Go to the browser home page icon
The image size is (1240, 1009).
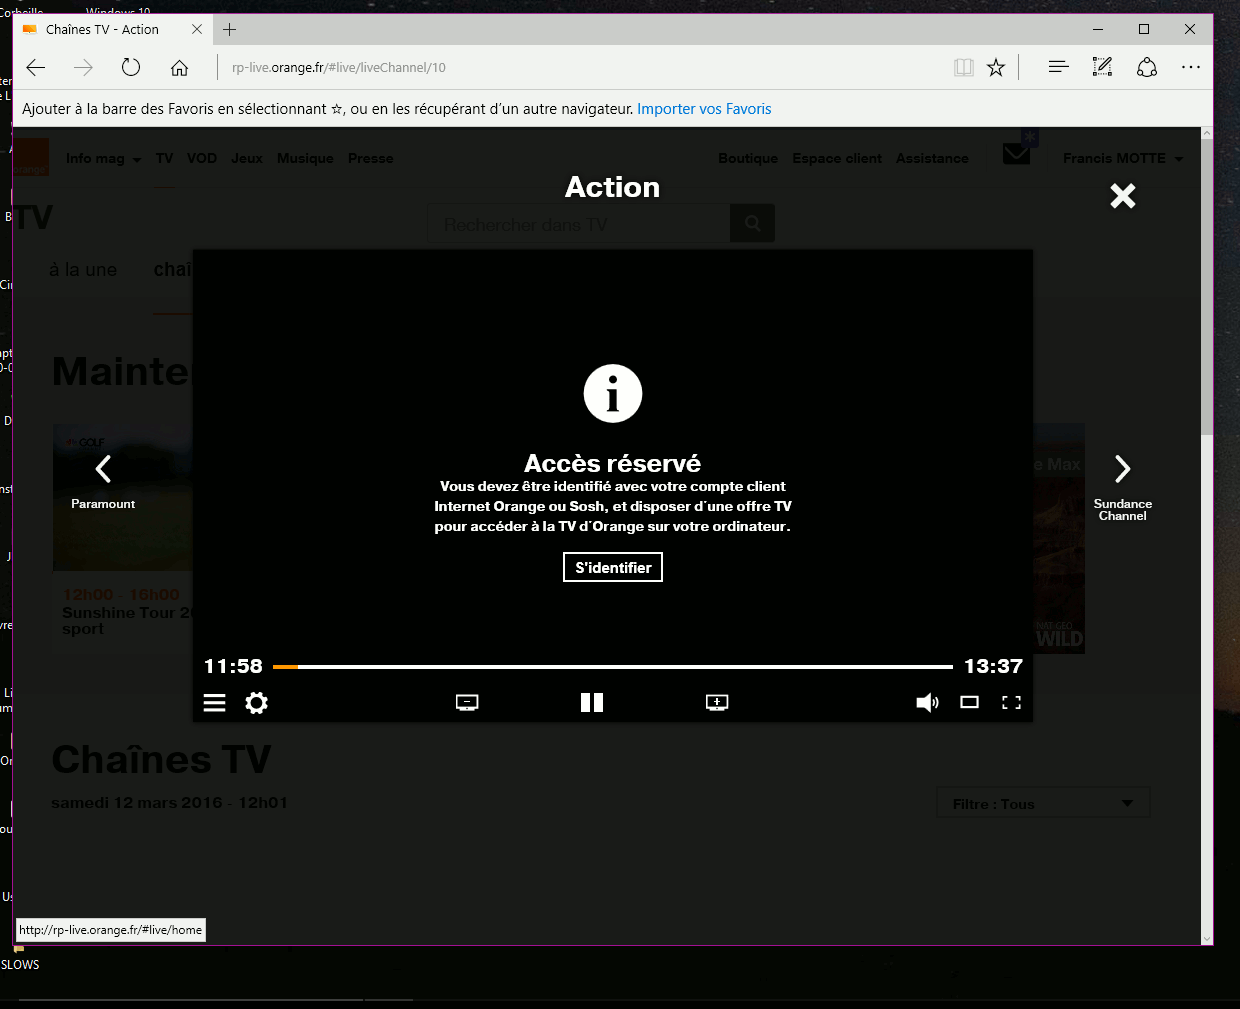click(x=179, y=67)
